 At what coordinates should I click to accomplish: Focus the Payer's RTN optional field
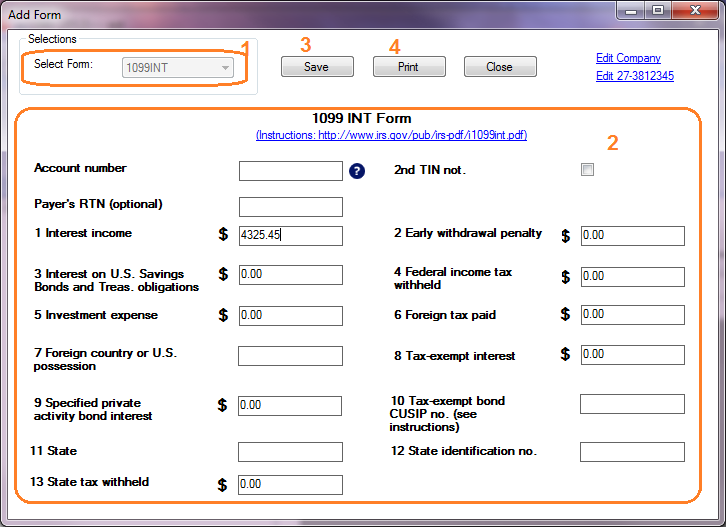(290, 207)
